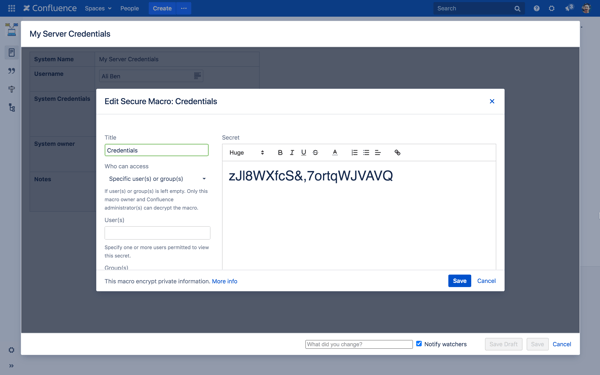Click into the secret text zJl8WXfcS&,7ortqWJVAVQ

[x=311, y=176]
